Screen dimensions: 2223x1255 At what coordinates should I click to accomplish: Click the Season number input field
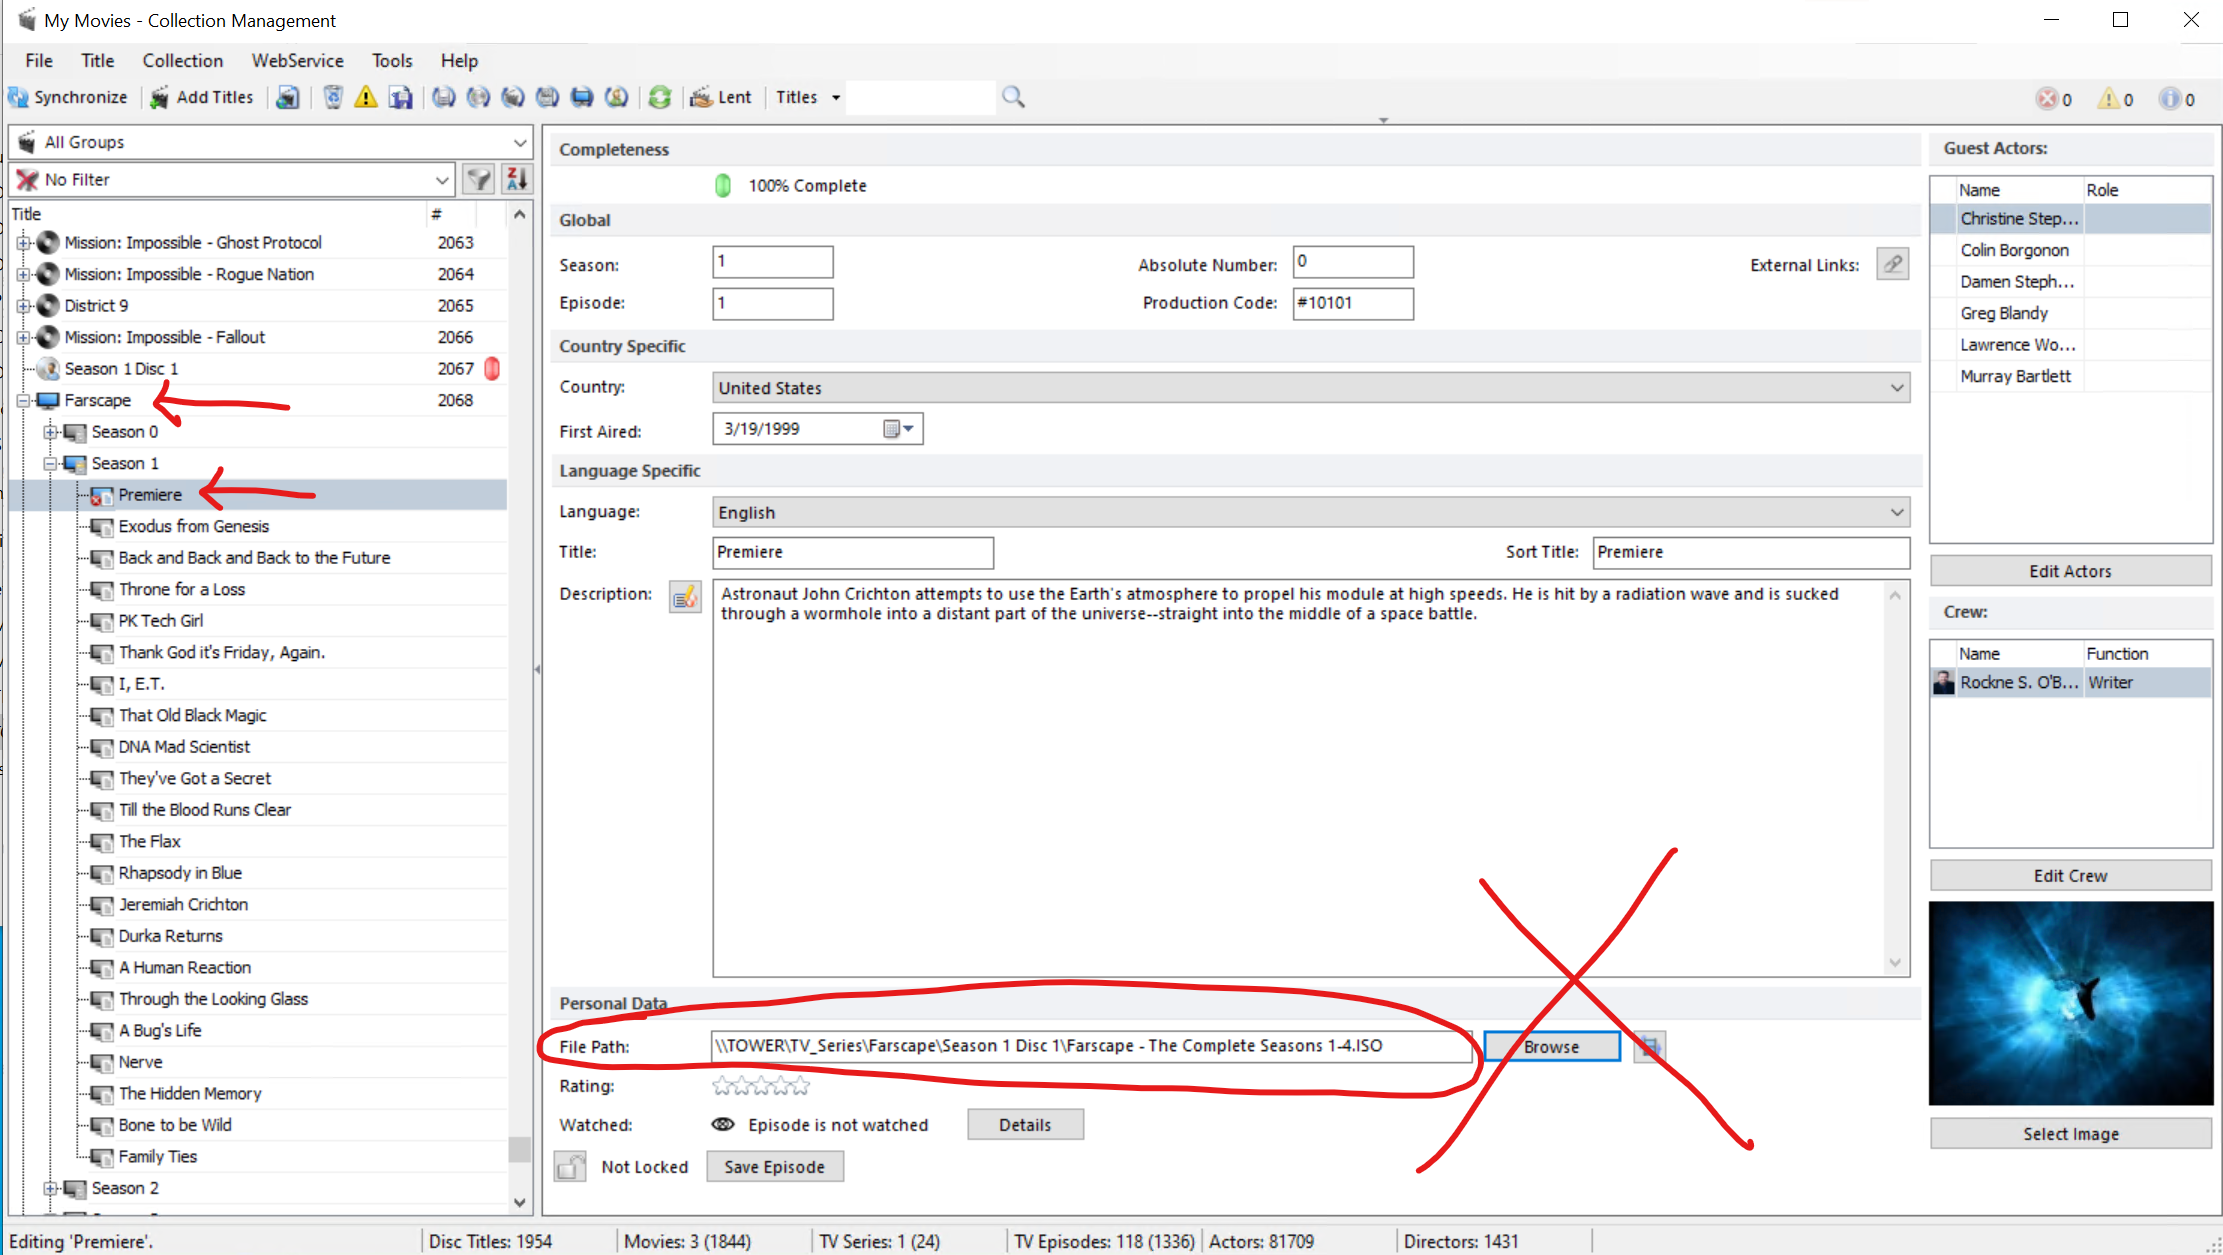coord(772,262)
